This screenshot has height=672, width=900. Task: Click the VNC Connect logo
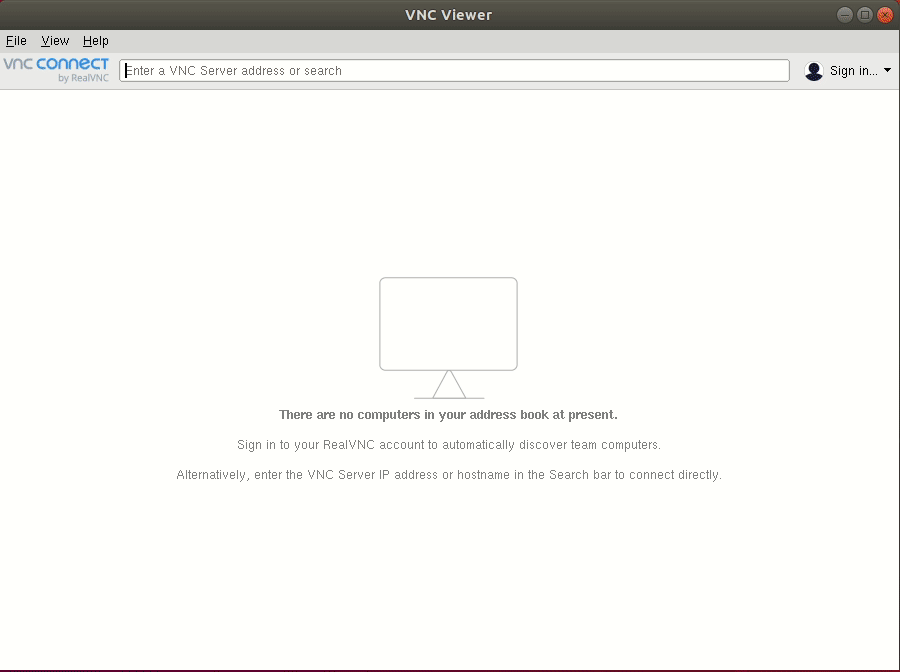tap(56, 64)
